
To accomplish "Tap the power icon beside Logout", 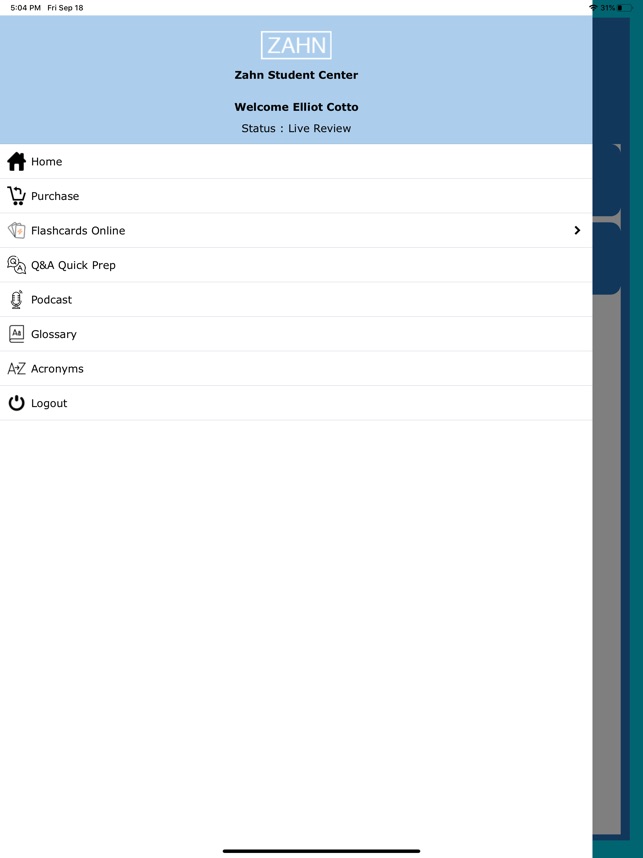I will point(16,403).
